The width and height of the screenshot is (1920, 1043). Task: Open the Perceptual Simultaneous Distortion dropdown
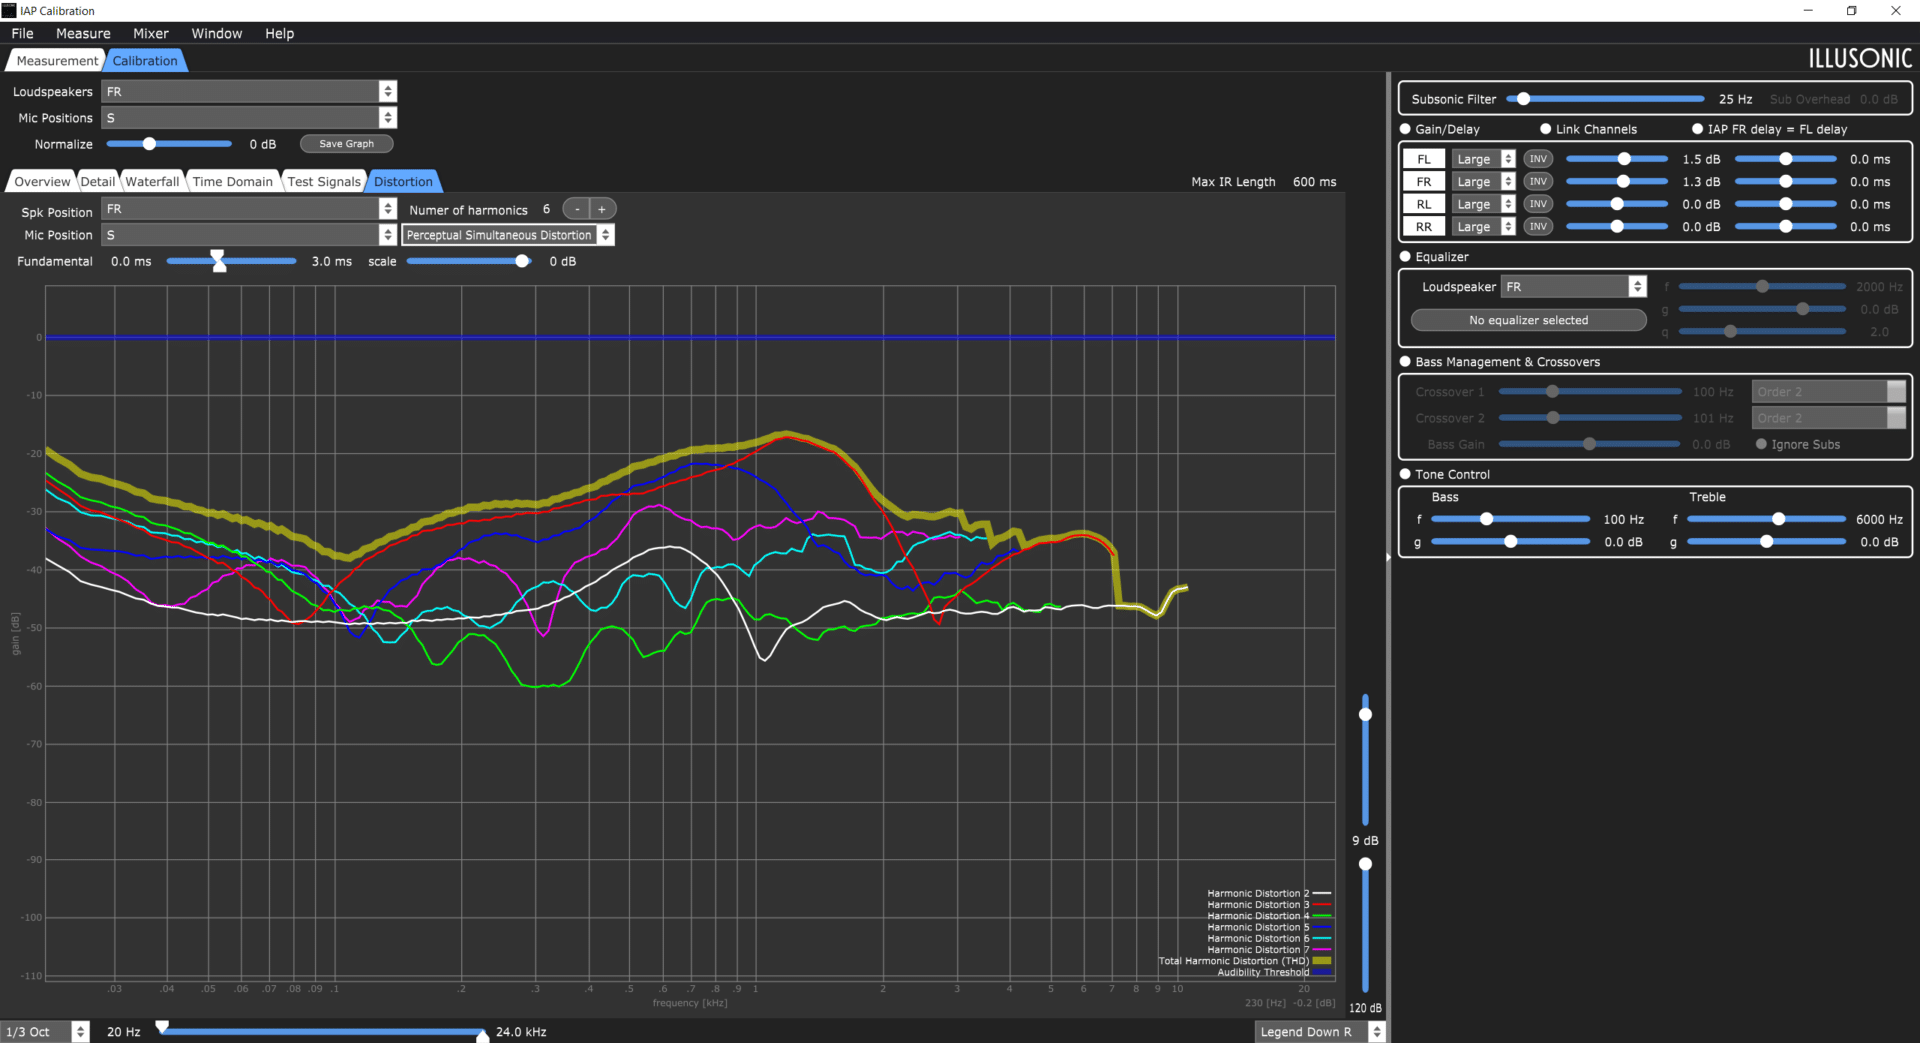(x=508, y=235)
